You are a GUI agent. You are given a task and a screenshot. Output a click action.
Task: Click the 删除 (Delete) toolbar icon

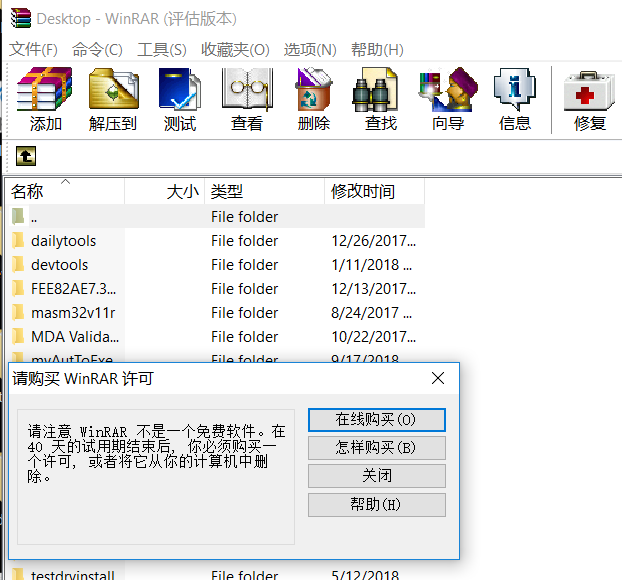[x=314, y=89]
